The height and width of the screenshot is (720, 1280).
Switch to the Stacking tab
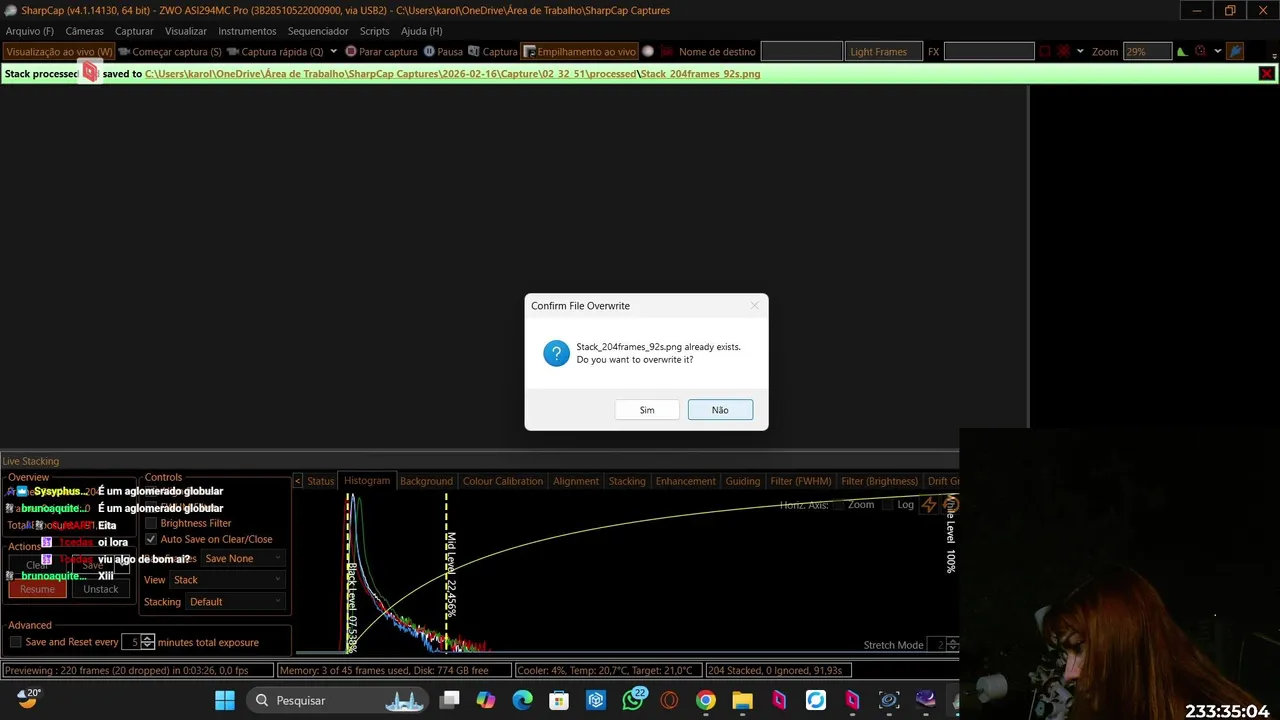pos(627,481)
